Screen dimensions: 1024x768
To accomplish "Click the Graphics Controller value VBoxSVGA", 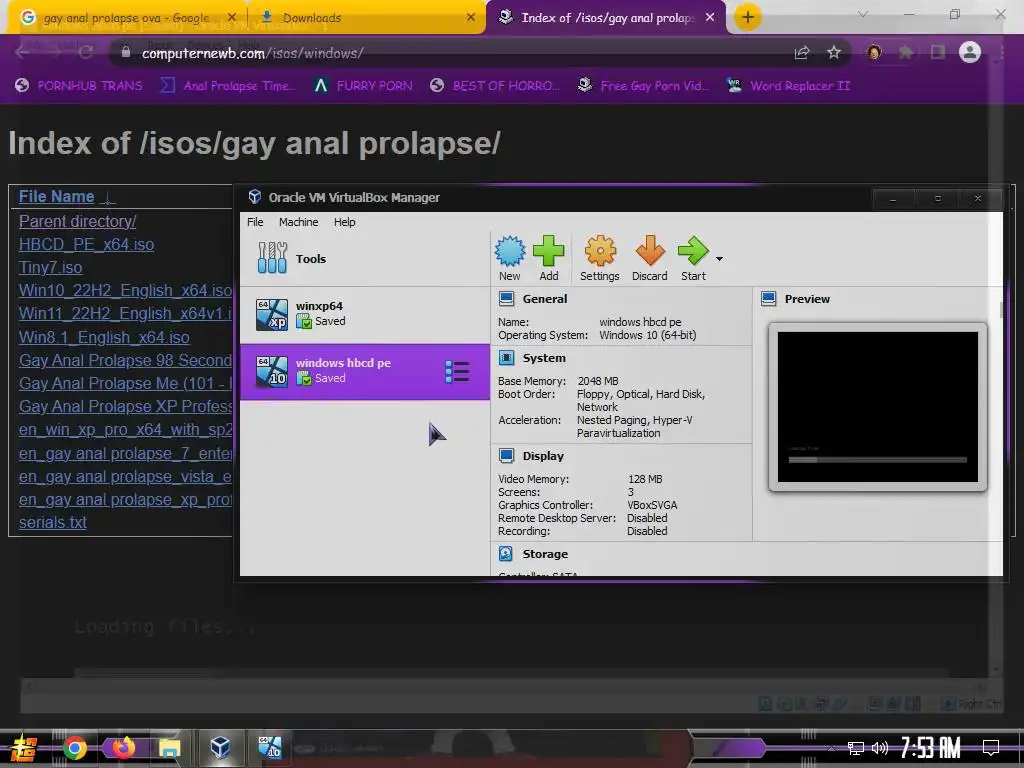I will 652,505.
